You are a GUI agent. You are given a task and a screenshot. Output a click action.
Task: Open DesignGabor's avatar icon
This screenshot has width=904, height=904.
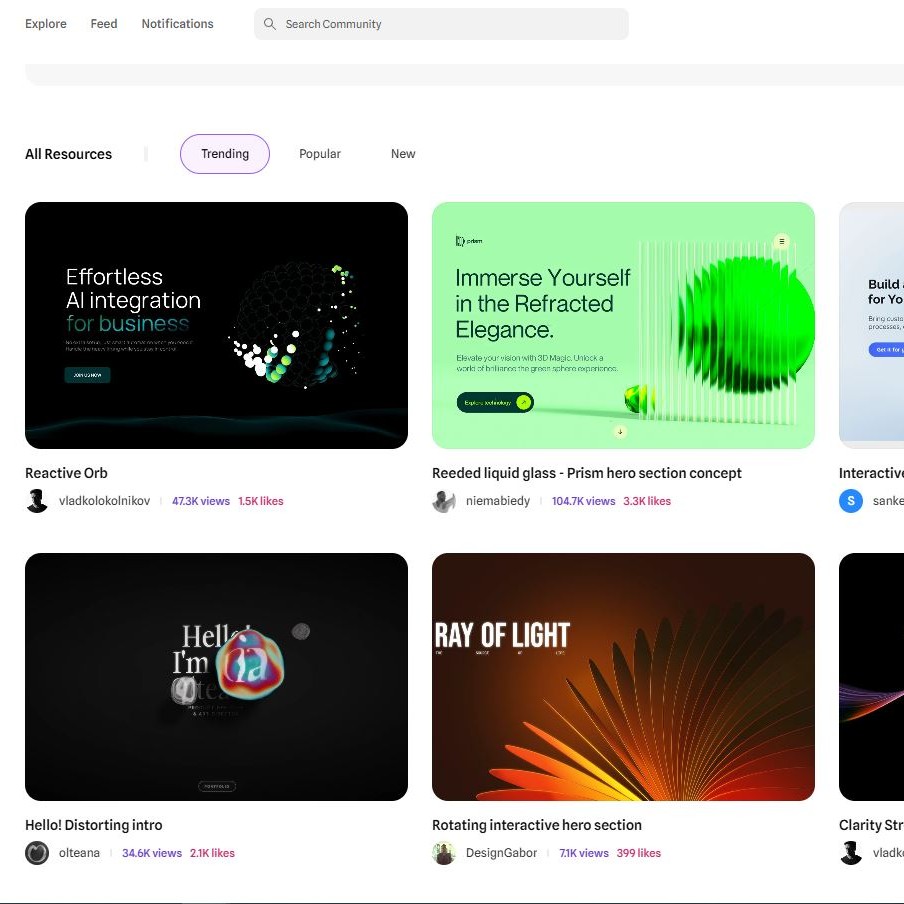point(444,853)
